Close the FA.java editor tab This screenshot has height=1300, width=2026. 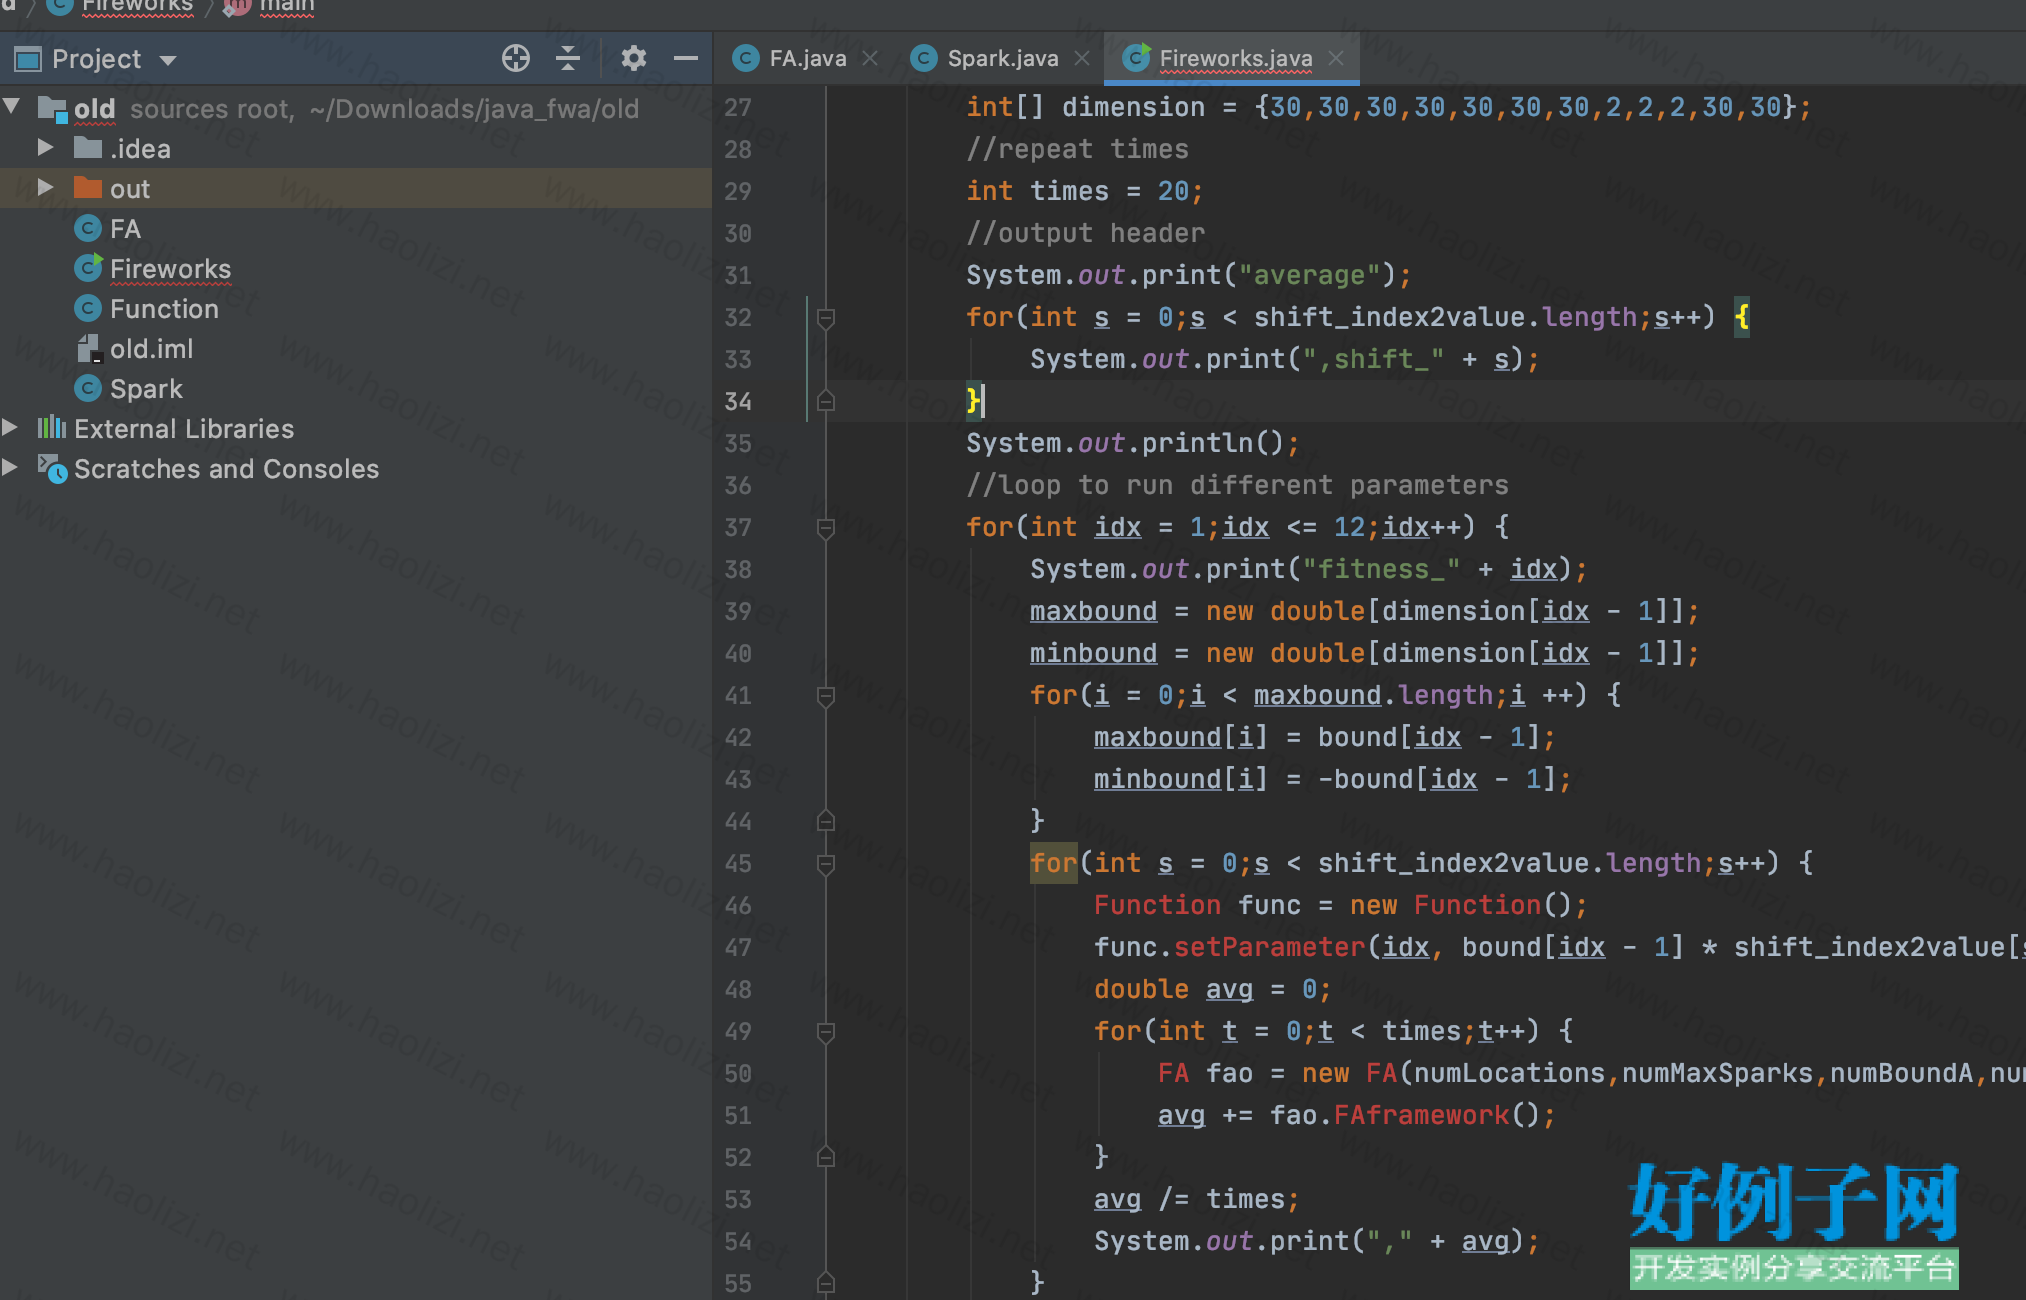click(x=870, y=59)
